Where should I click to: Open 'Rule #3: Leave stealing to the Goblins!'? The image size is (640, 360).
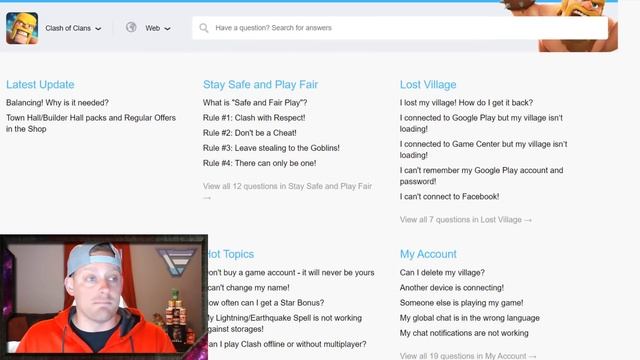pyautogui.click(x=271, y=148)
